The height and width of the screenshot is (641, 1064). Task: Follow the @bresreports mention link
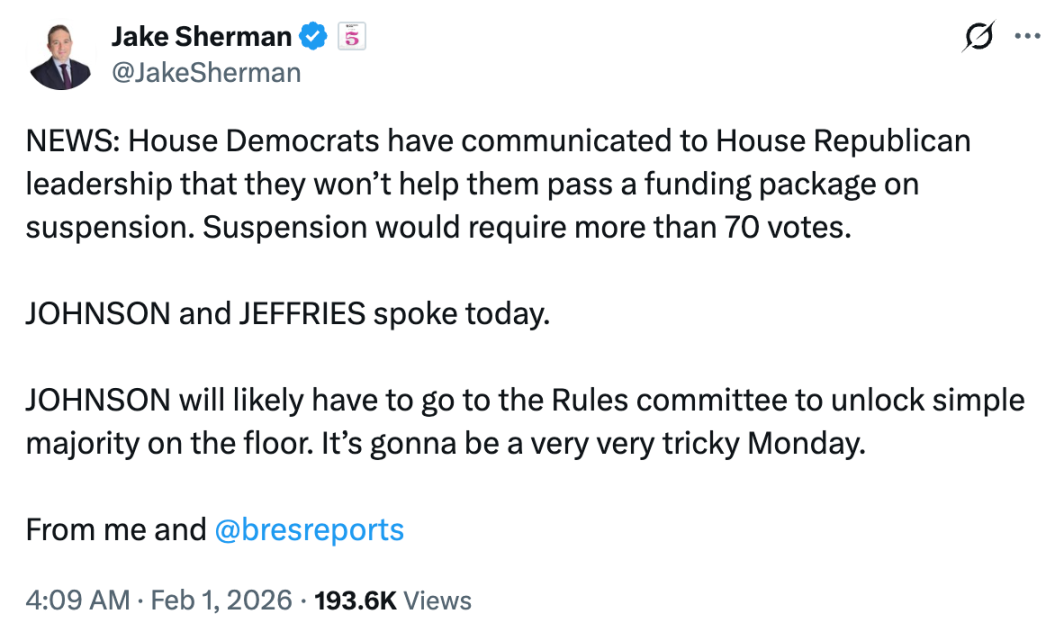[x=309, y=529]
